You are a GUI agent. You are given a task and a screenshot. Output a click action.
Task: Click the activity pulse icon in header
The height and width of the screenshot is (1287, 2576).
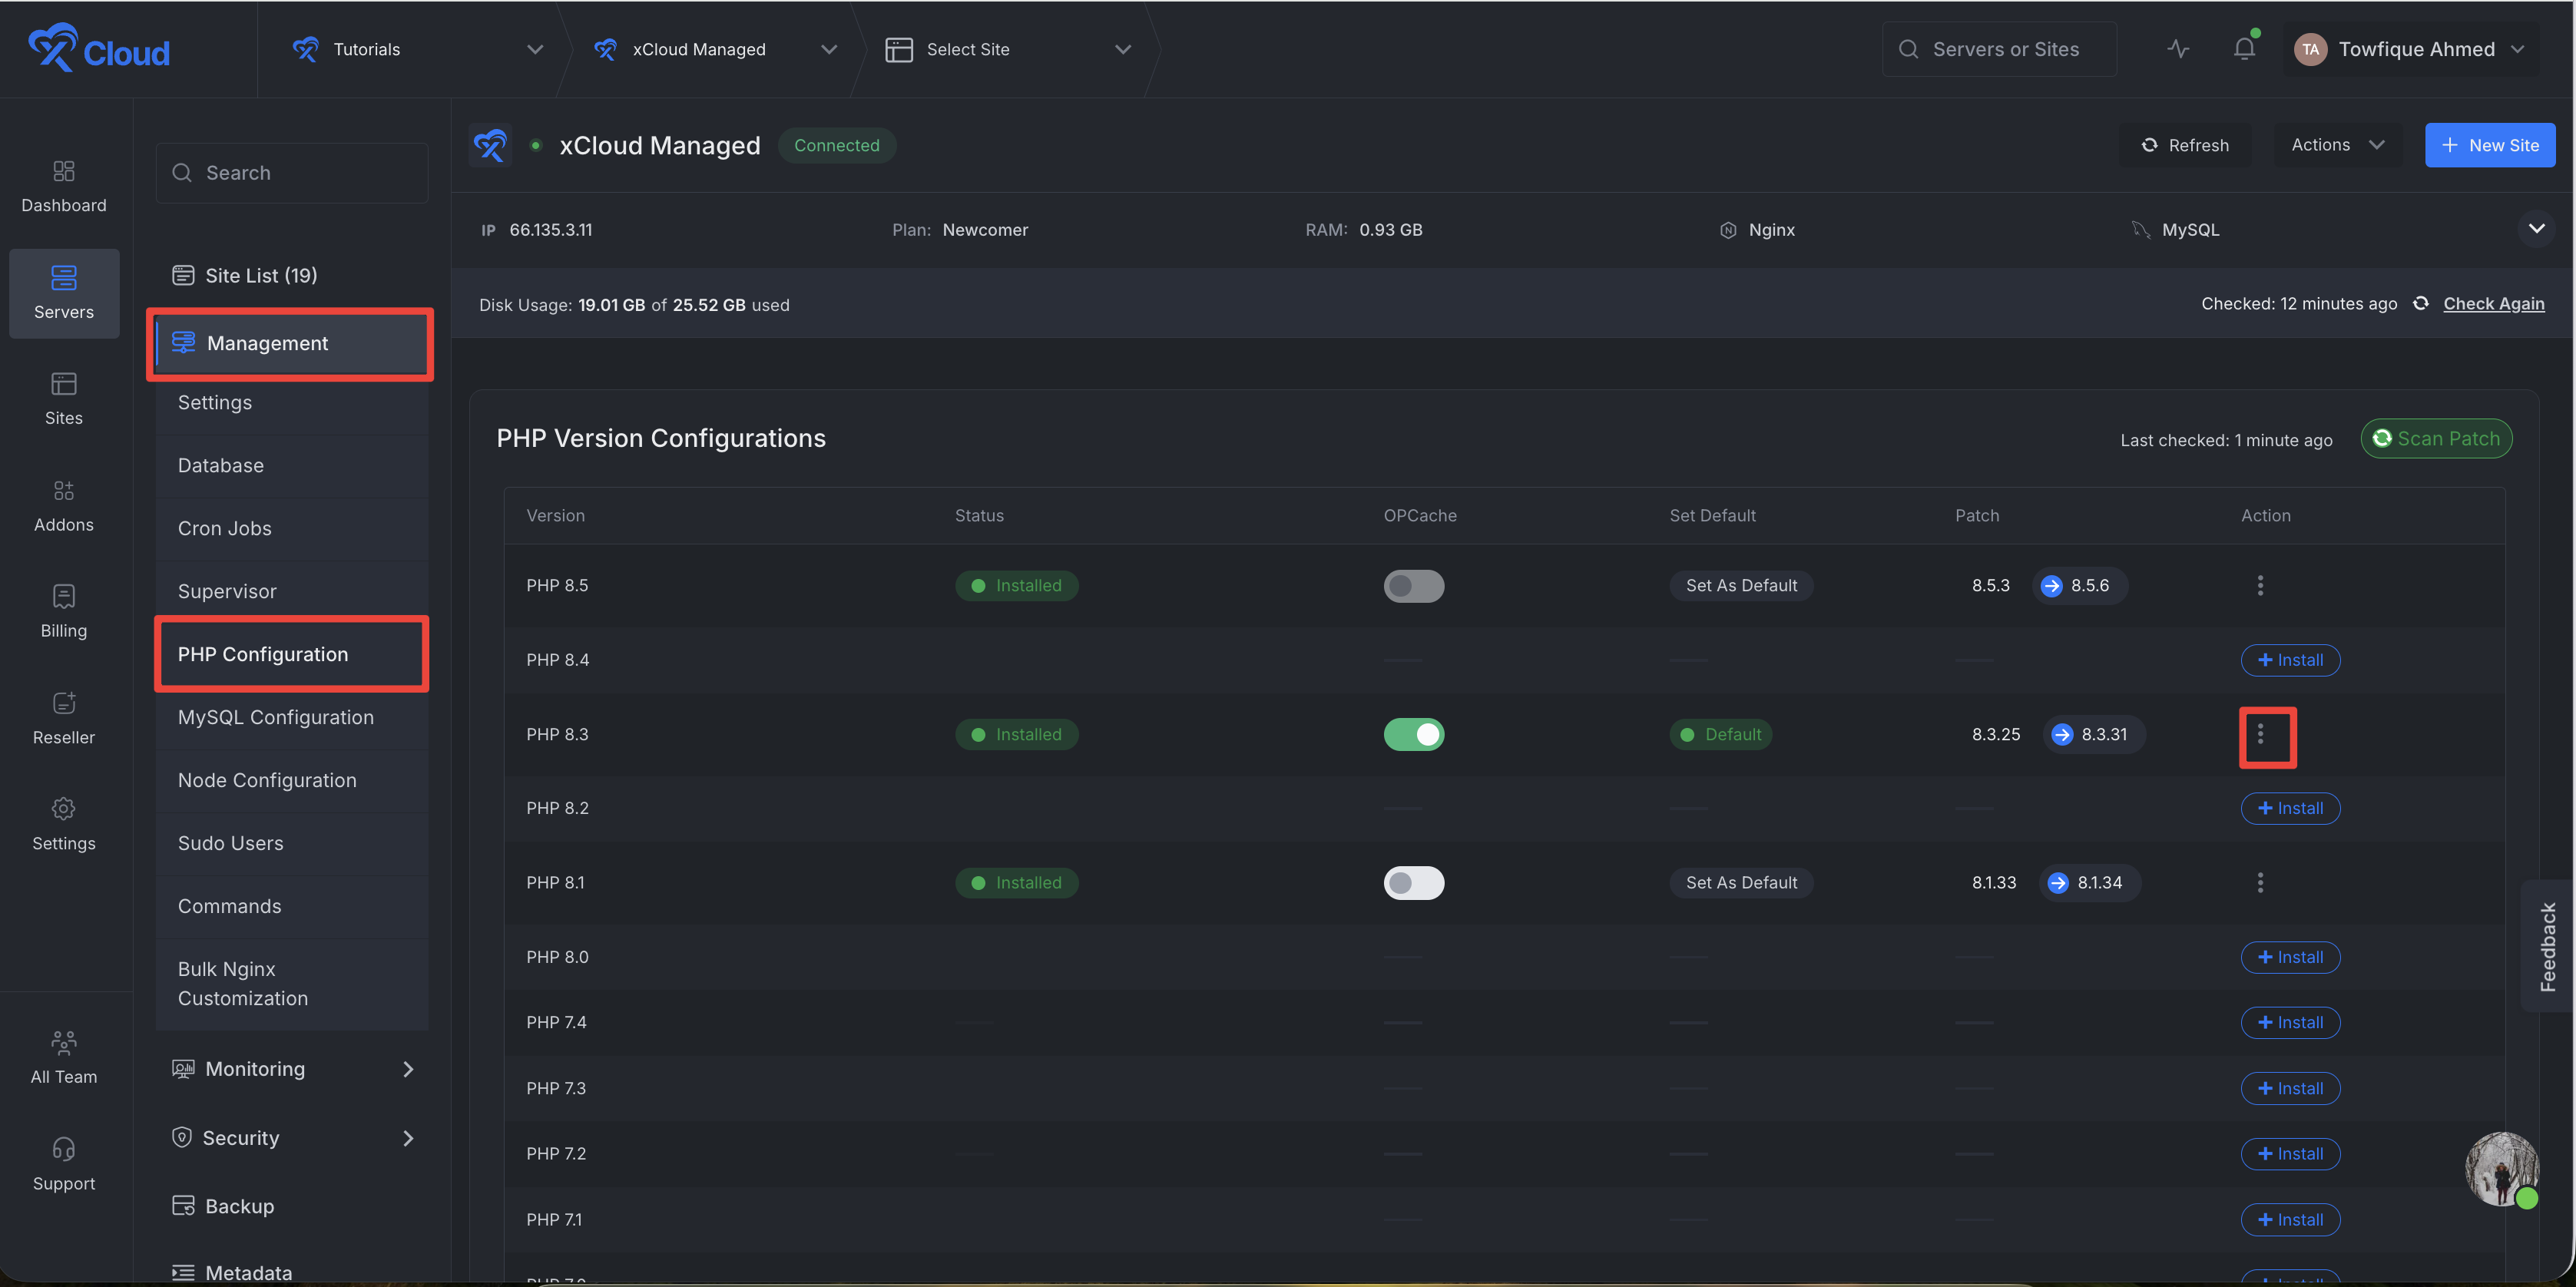click(x=2178, y=49)
